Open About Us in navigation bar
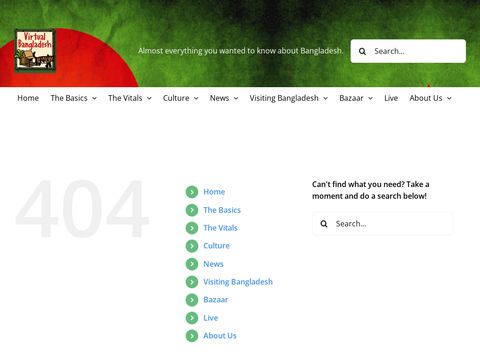Image resolution: width=480 pixels, height=360 pixels. point(426,98)
